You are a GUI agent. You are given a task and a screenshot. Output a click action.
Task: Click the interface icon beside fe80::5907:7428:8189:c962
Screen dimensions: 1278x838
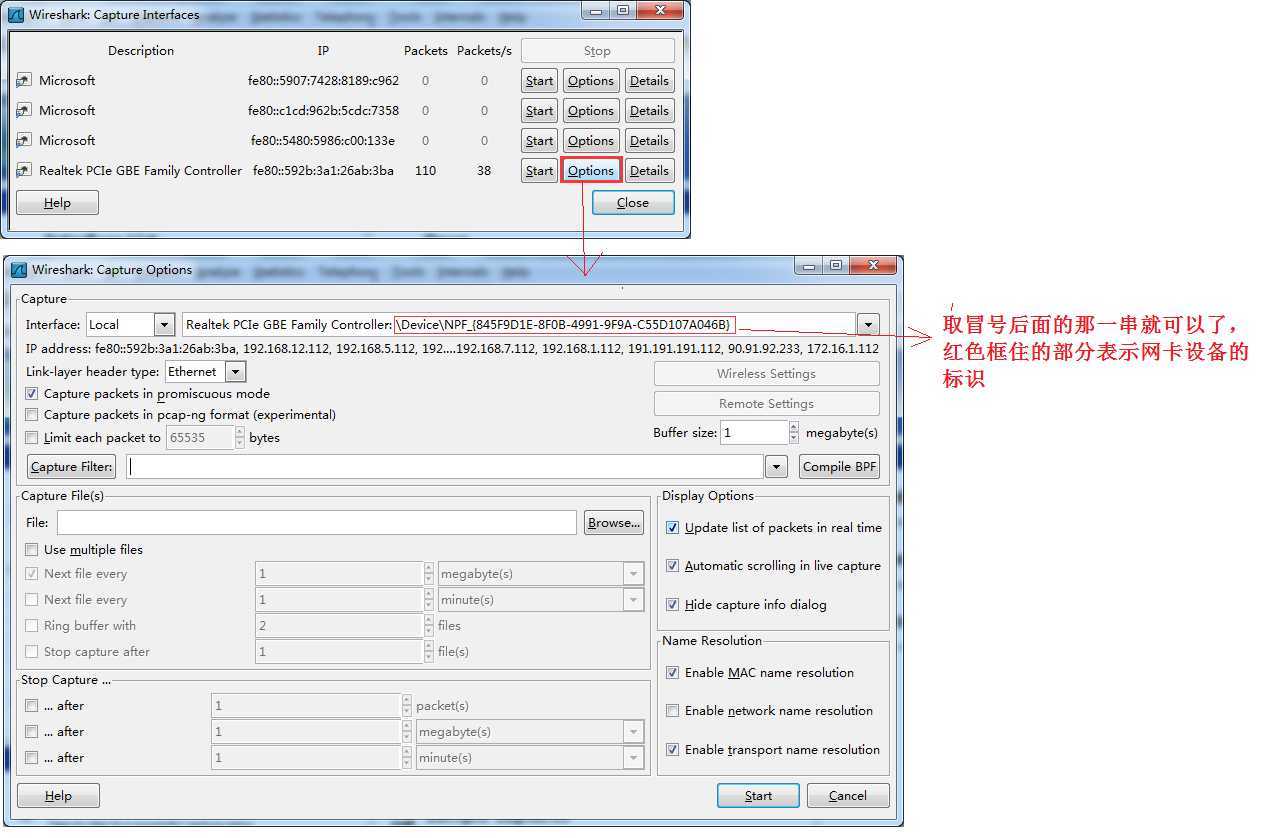pyautogui.click(x=24, y=81)
